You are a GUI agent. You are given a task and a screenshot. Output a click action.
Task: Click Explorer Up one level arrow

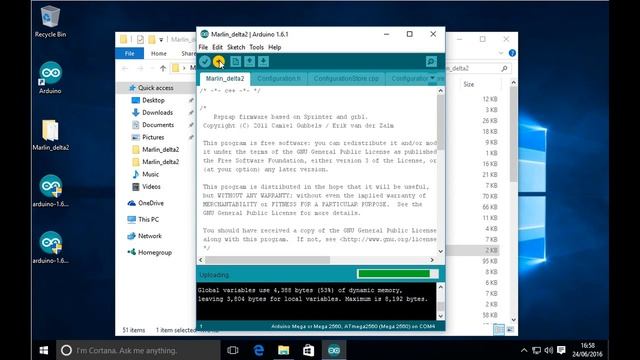[163, 68]
